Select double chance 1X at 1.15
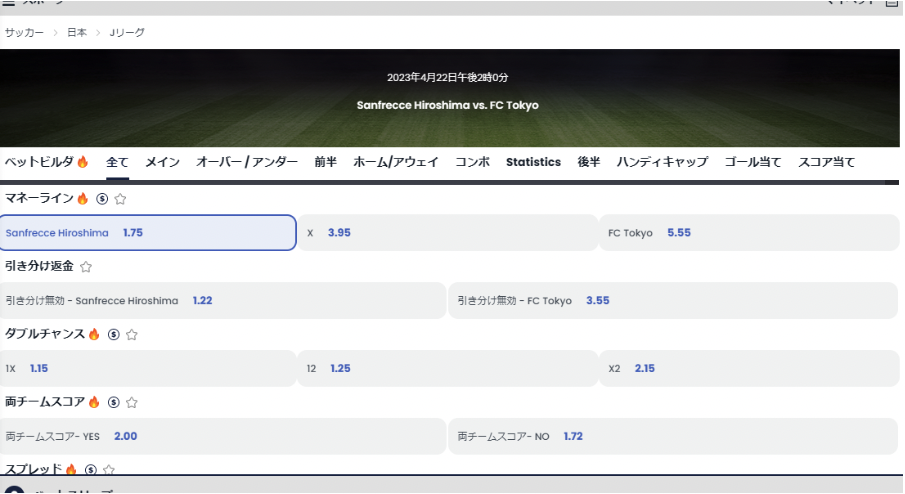 148,368
